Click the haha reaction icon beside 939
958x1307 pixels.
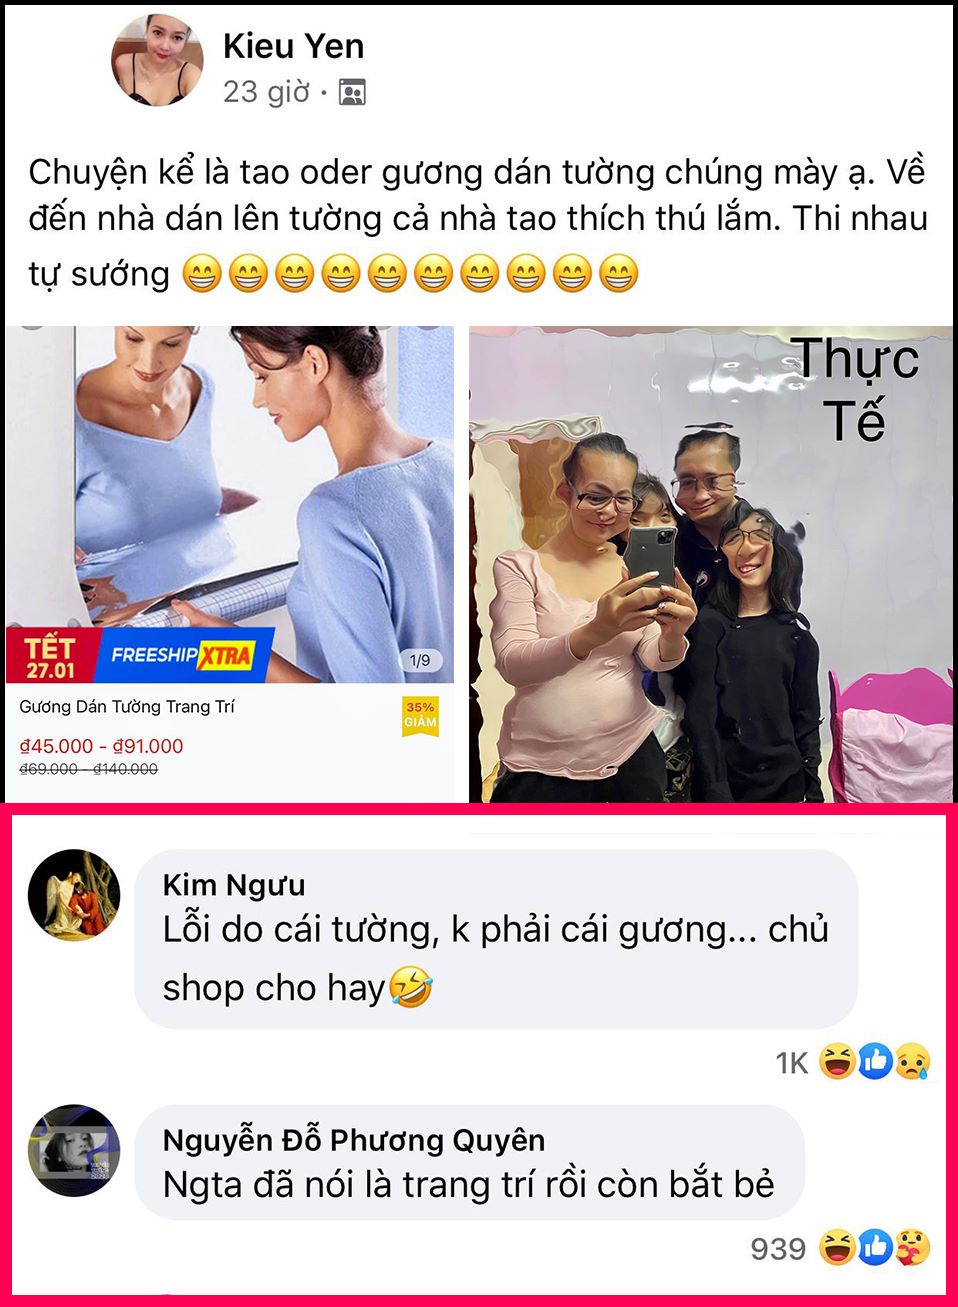(x=837, y=1247)
